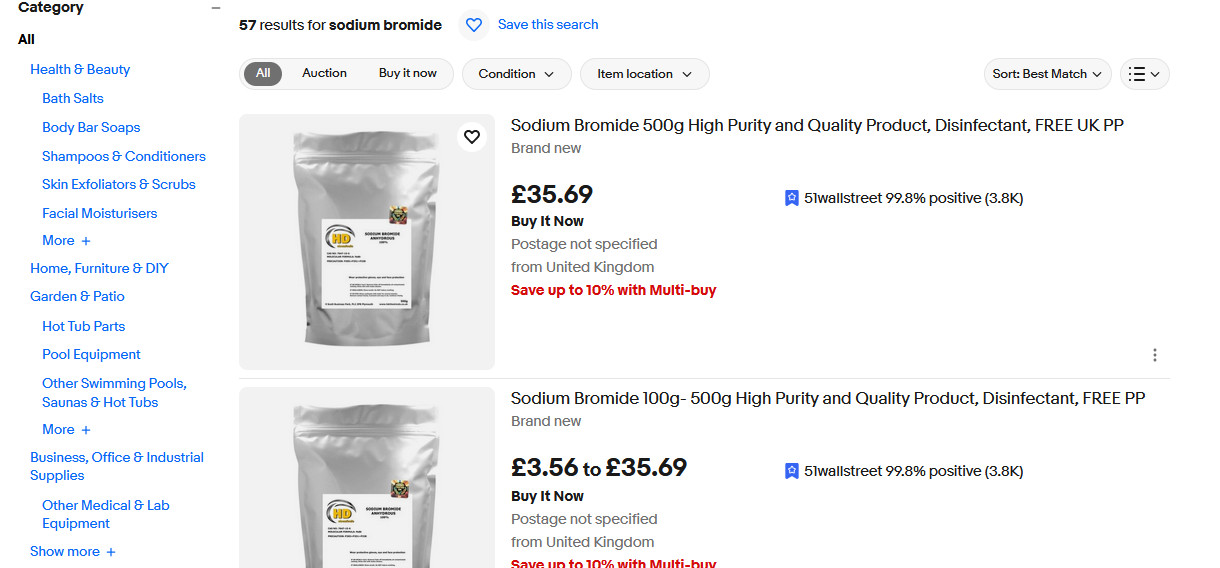This screenshot has width=1220, height=568.
Task: Add first Sodium Bromide listing to watchlist
Action: click(x=472, y=137)
